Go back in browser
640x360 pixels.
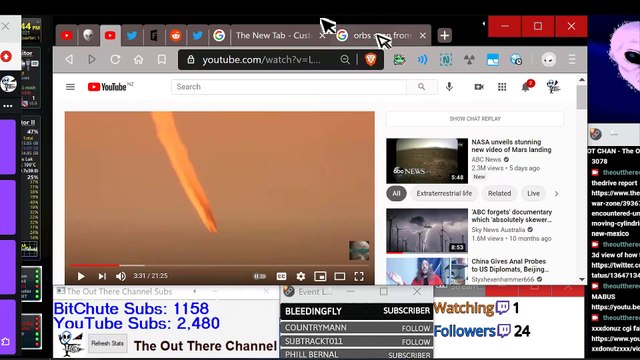69,60
